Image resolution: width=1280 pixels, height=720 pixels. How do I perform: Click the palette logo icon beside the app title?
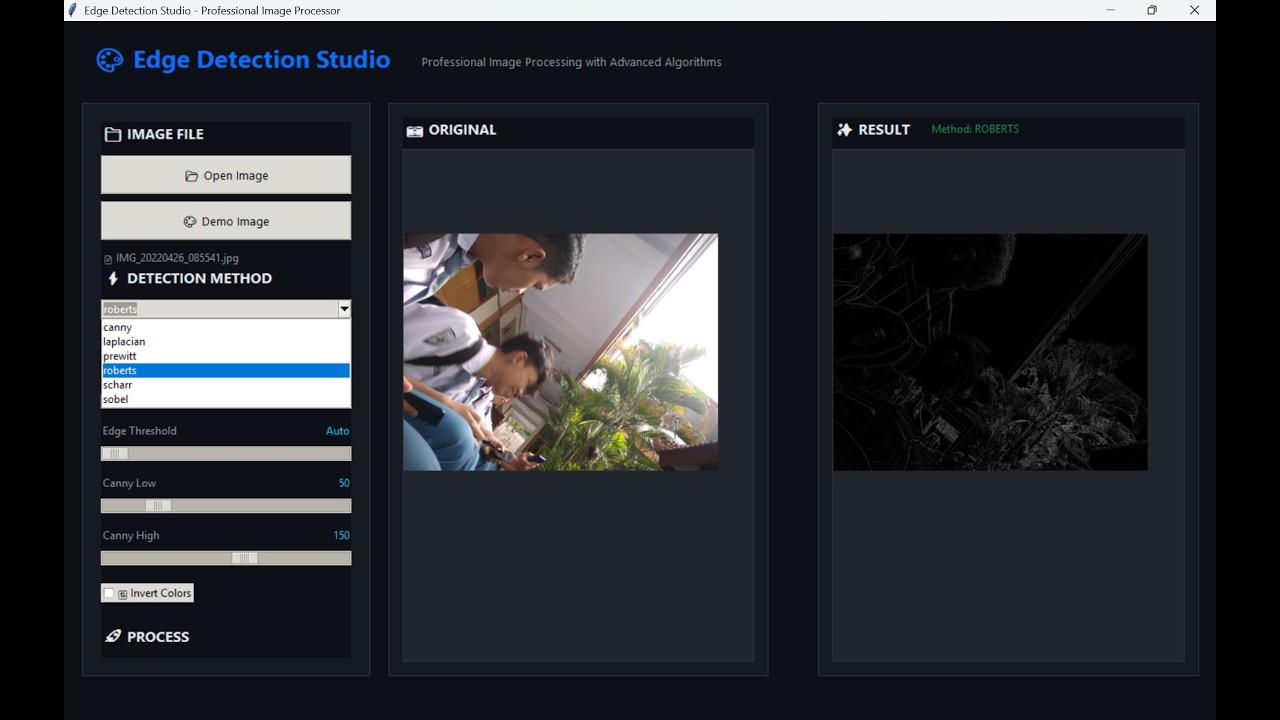[x=109, y=60]
